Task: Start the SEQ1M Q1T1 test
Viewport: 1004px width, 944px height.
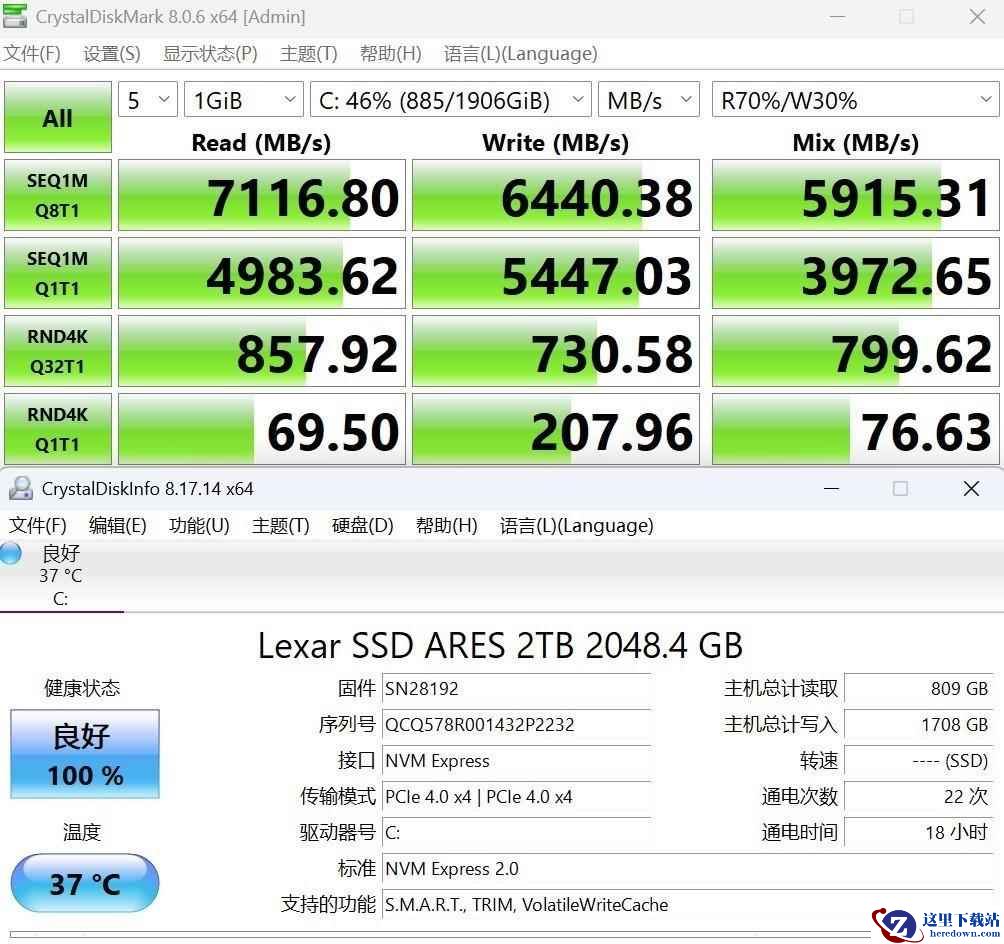Action: [x=58, y=273]
